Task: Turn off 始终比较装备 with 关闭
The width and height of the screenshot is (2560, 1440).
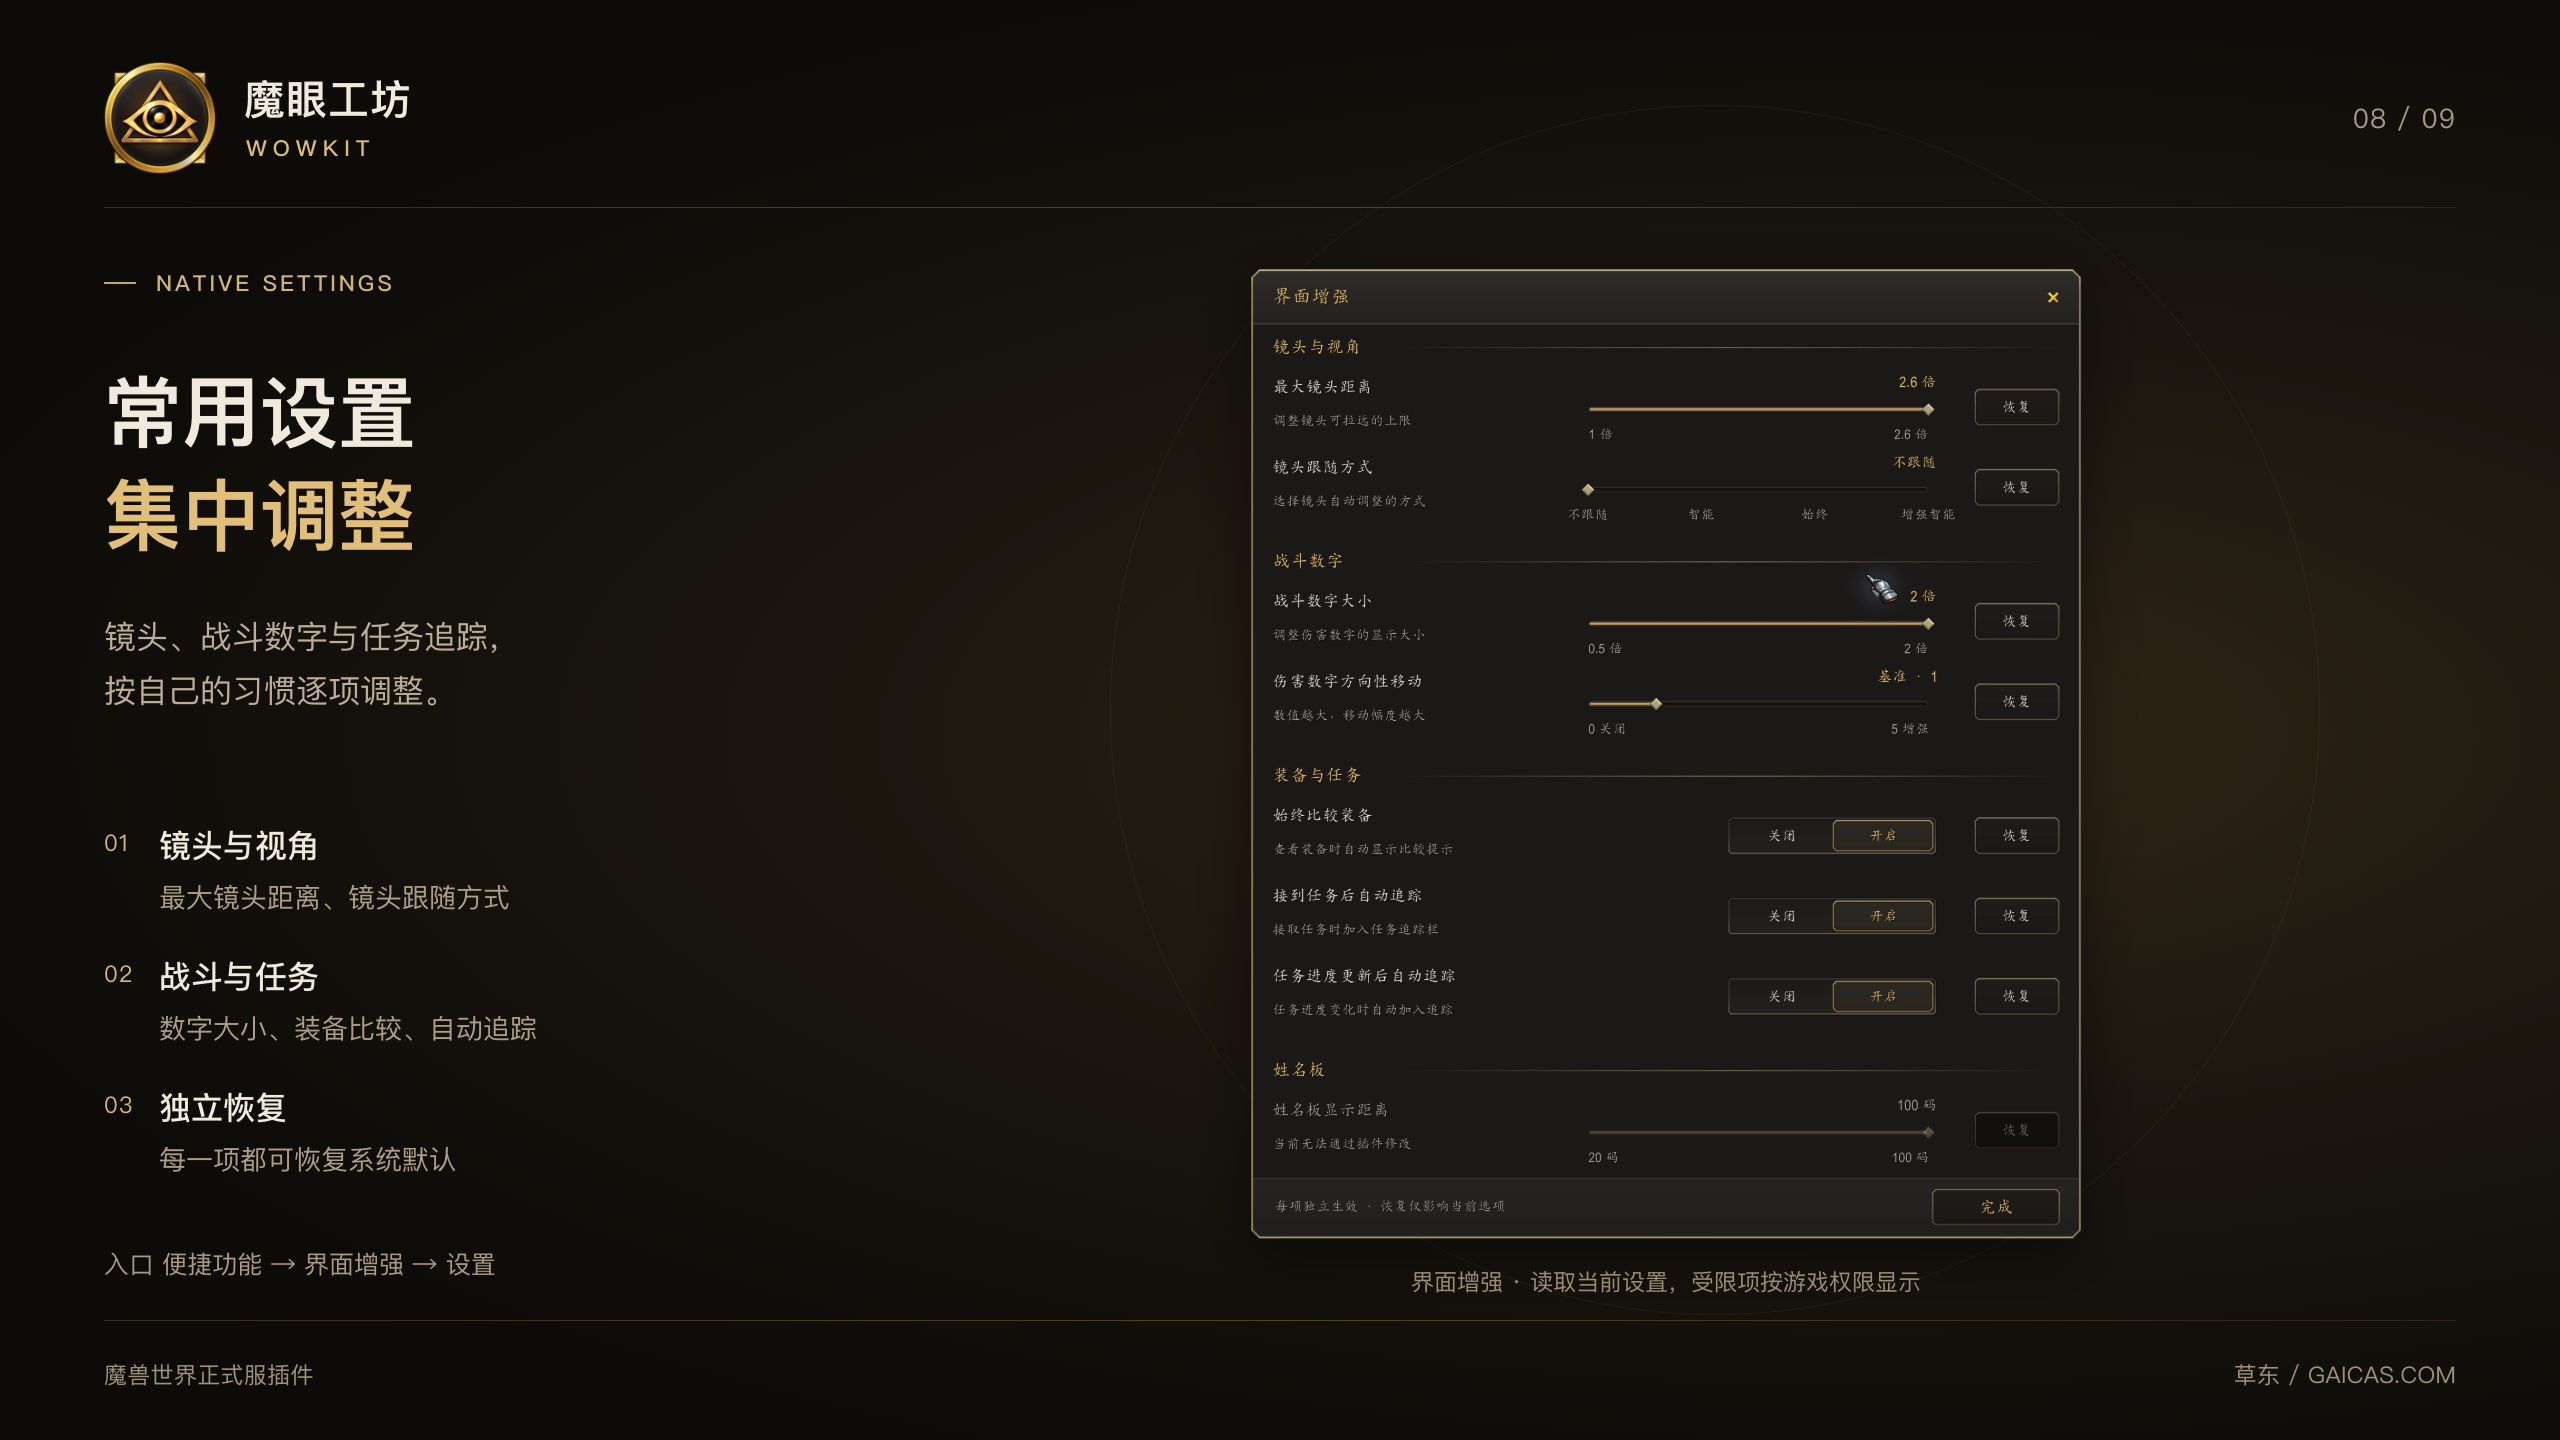Action: [1781, 835]
